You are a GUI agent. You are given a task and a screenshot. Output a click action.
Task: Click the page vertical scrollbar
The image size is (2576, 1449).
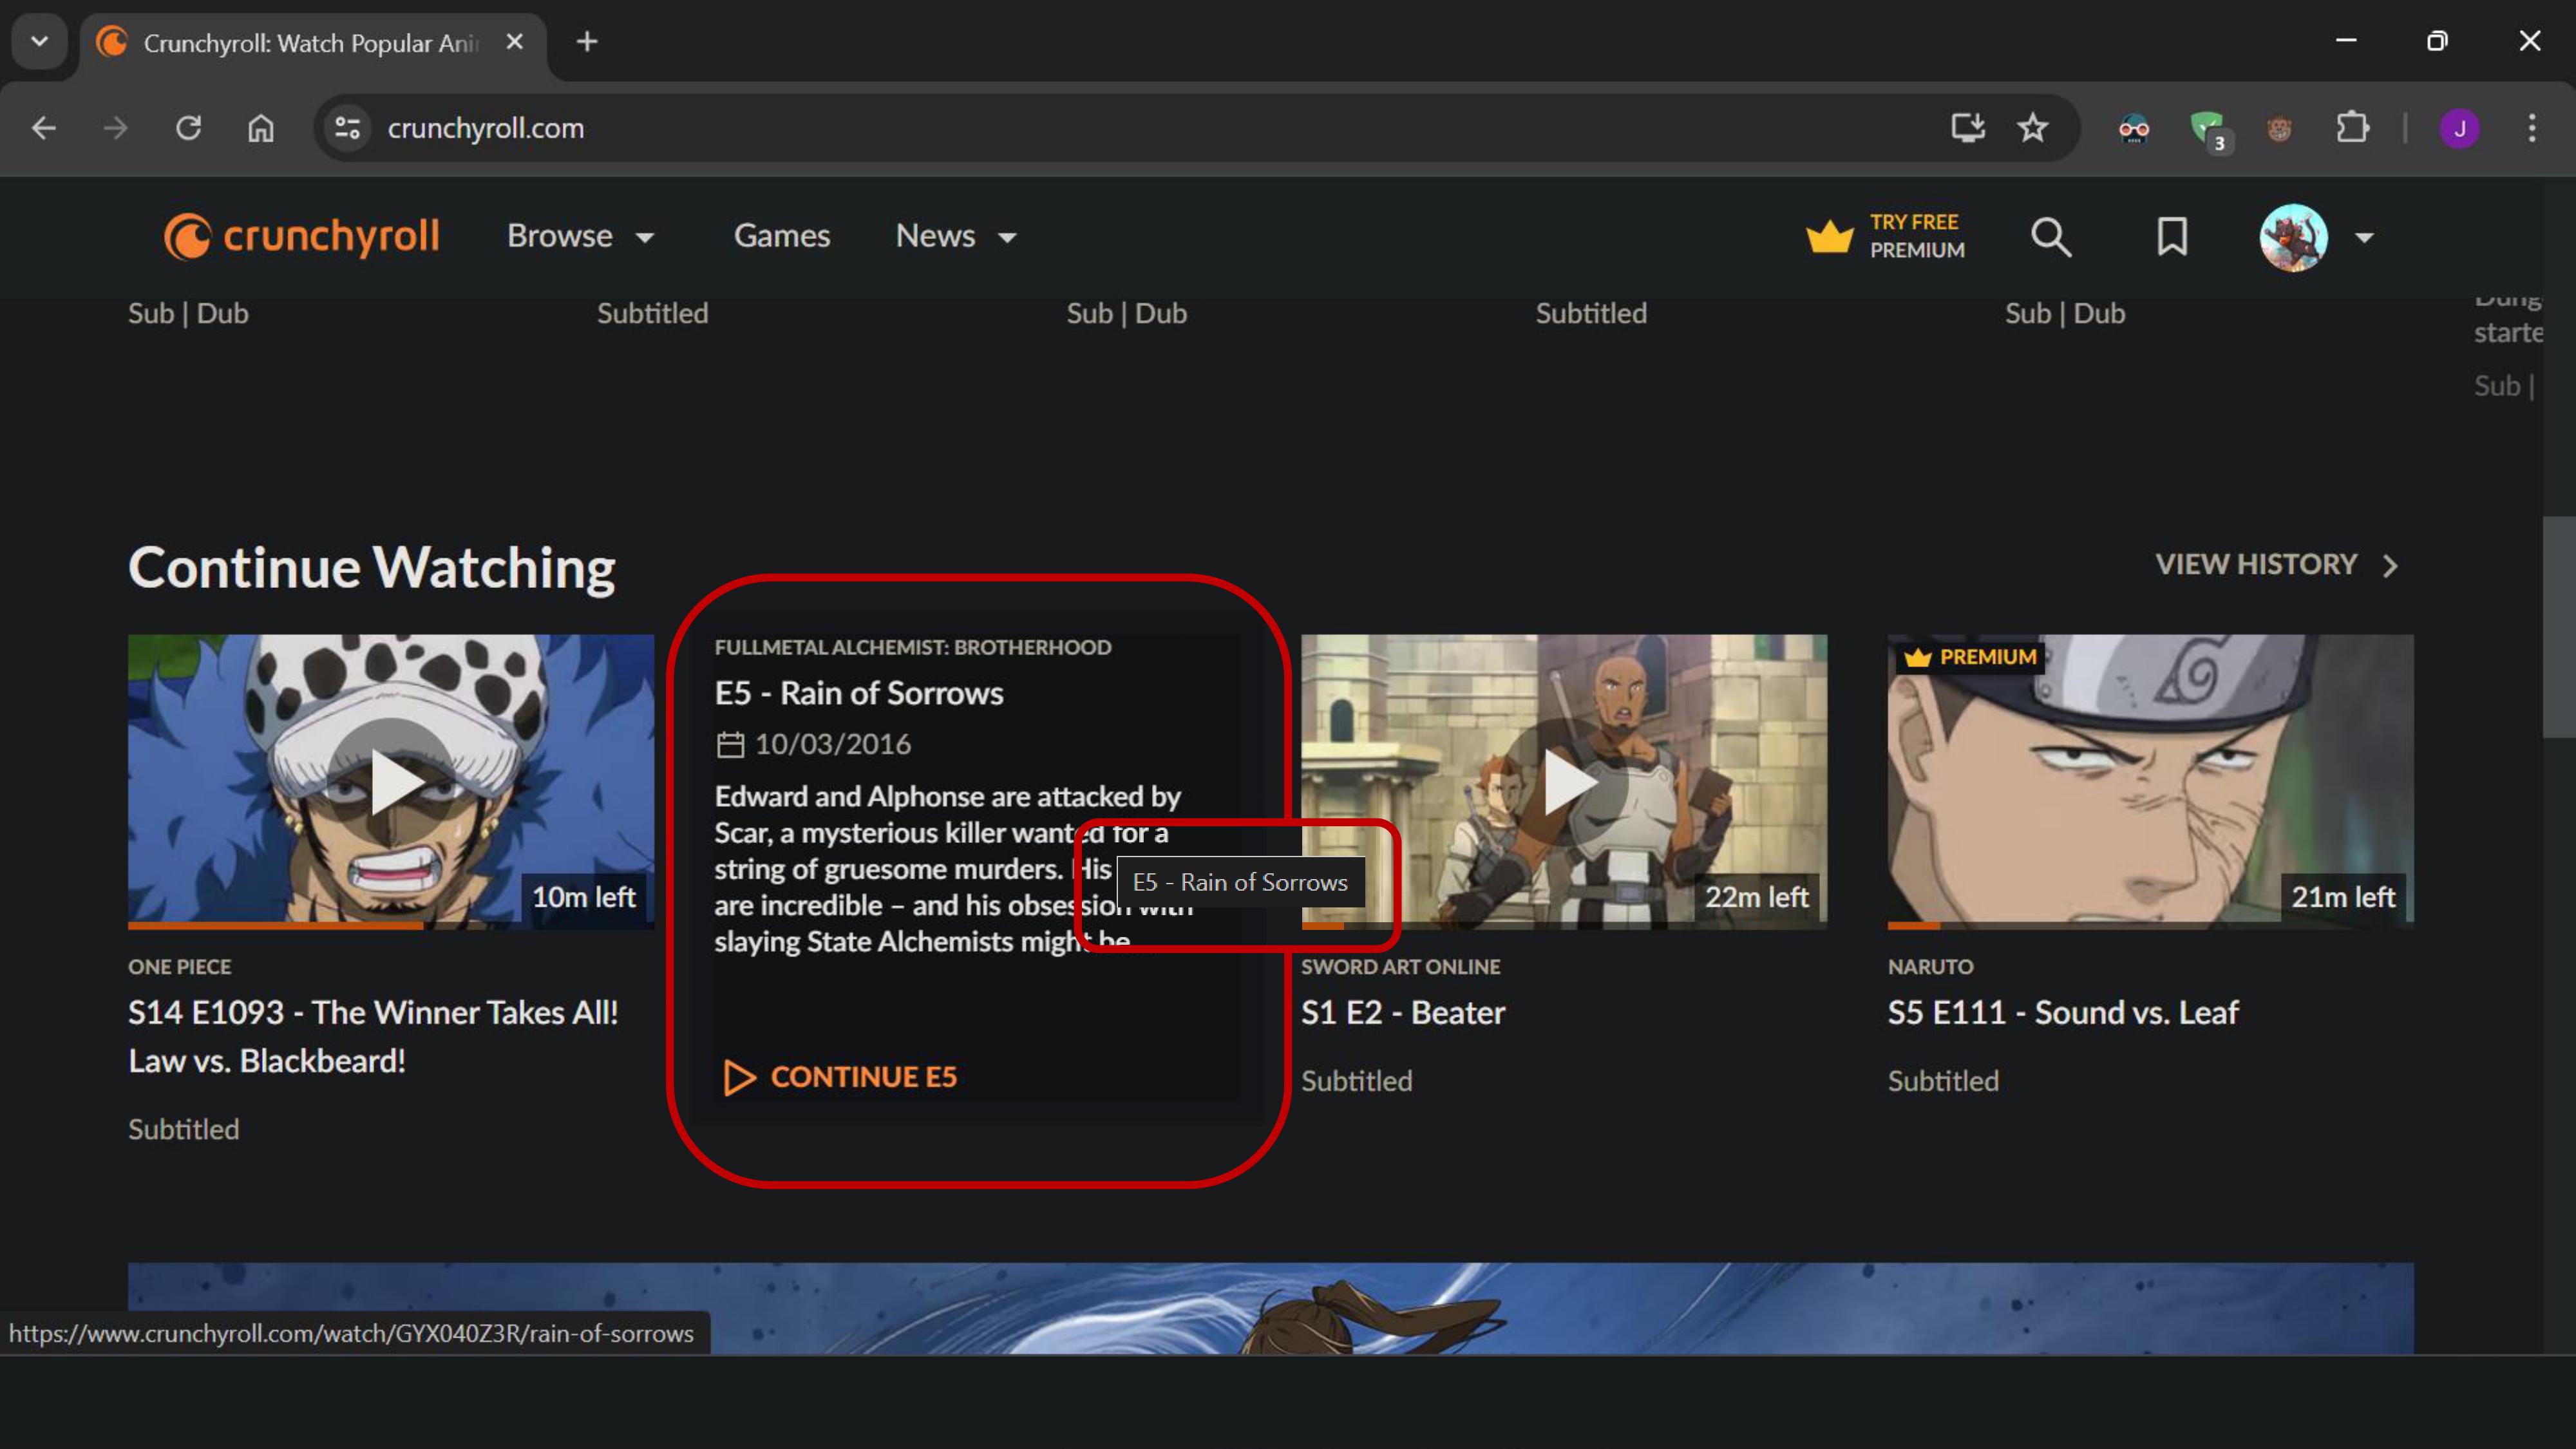[2558, 627]
